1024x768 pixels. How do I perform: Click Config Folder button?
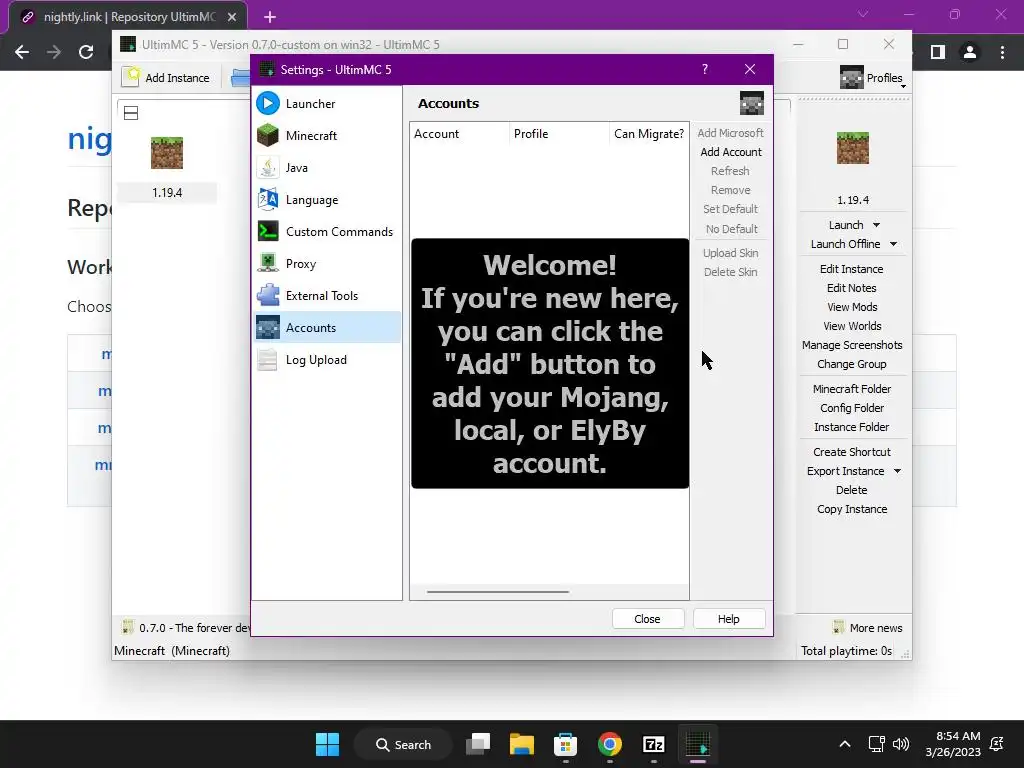click(x=852, y=408)
